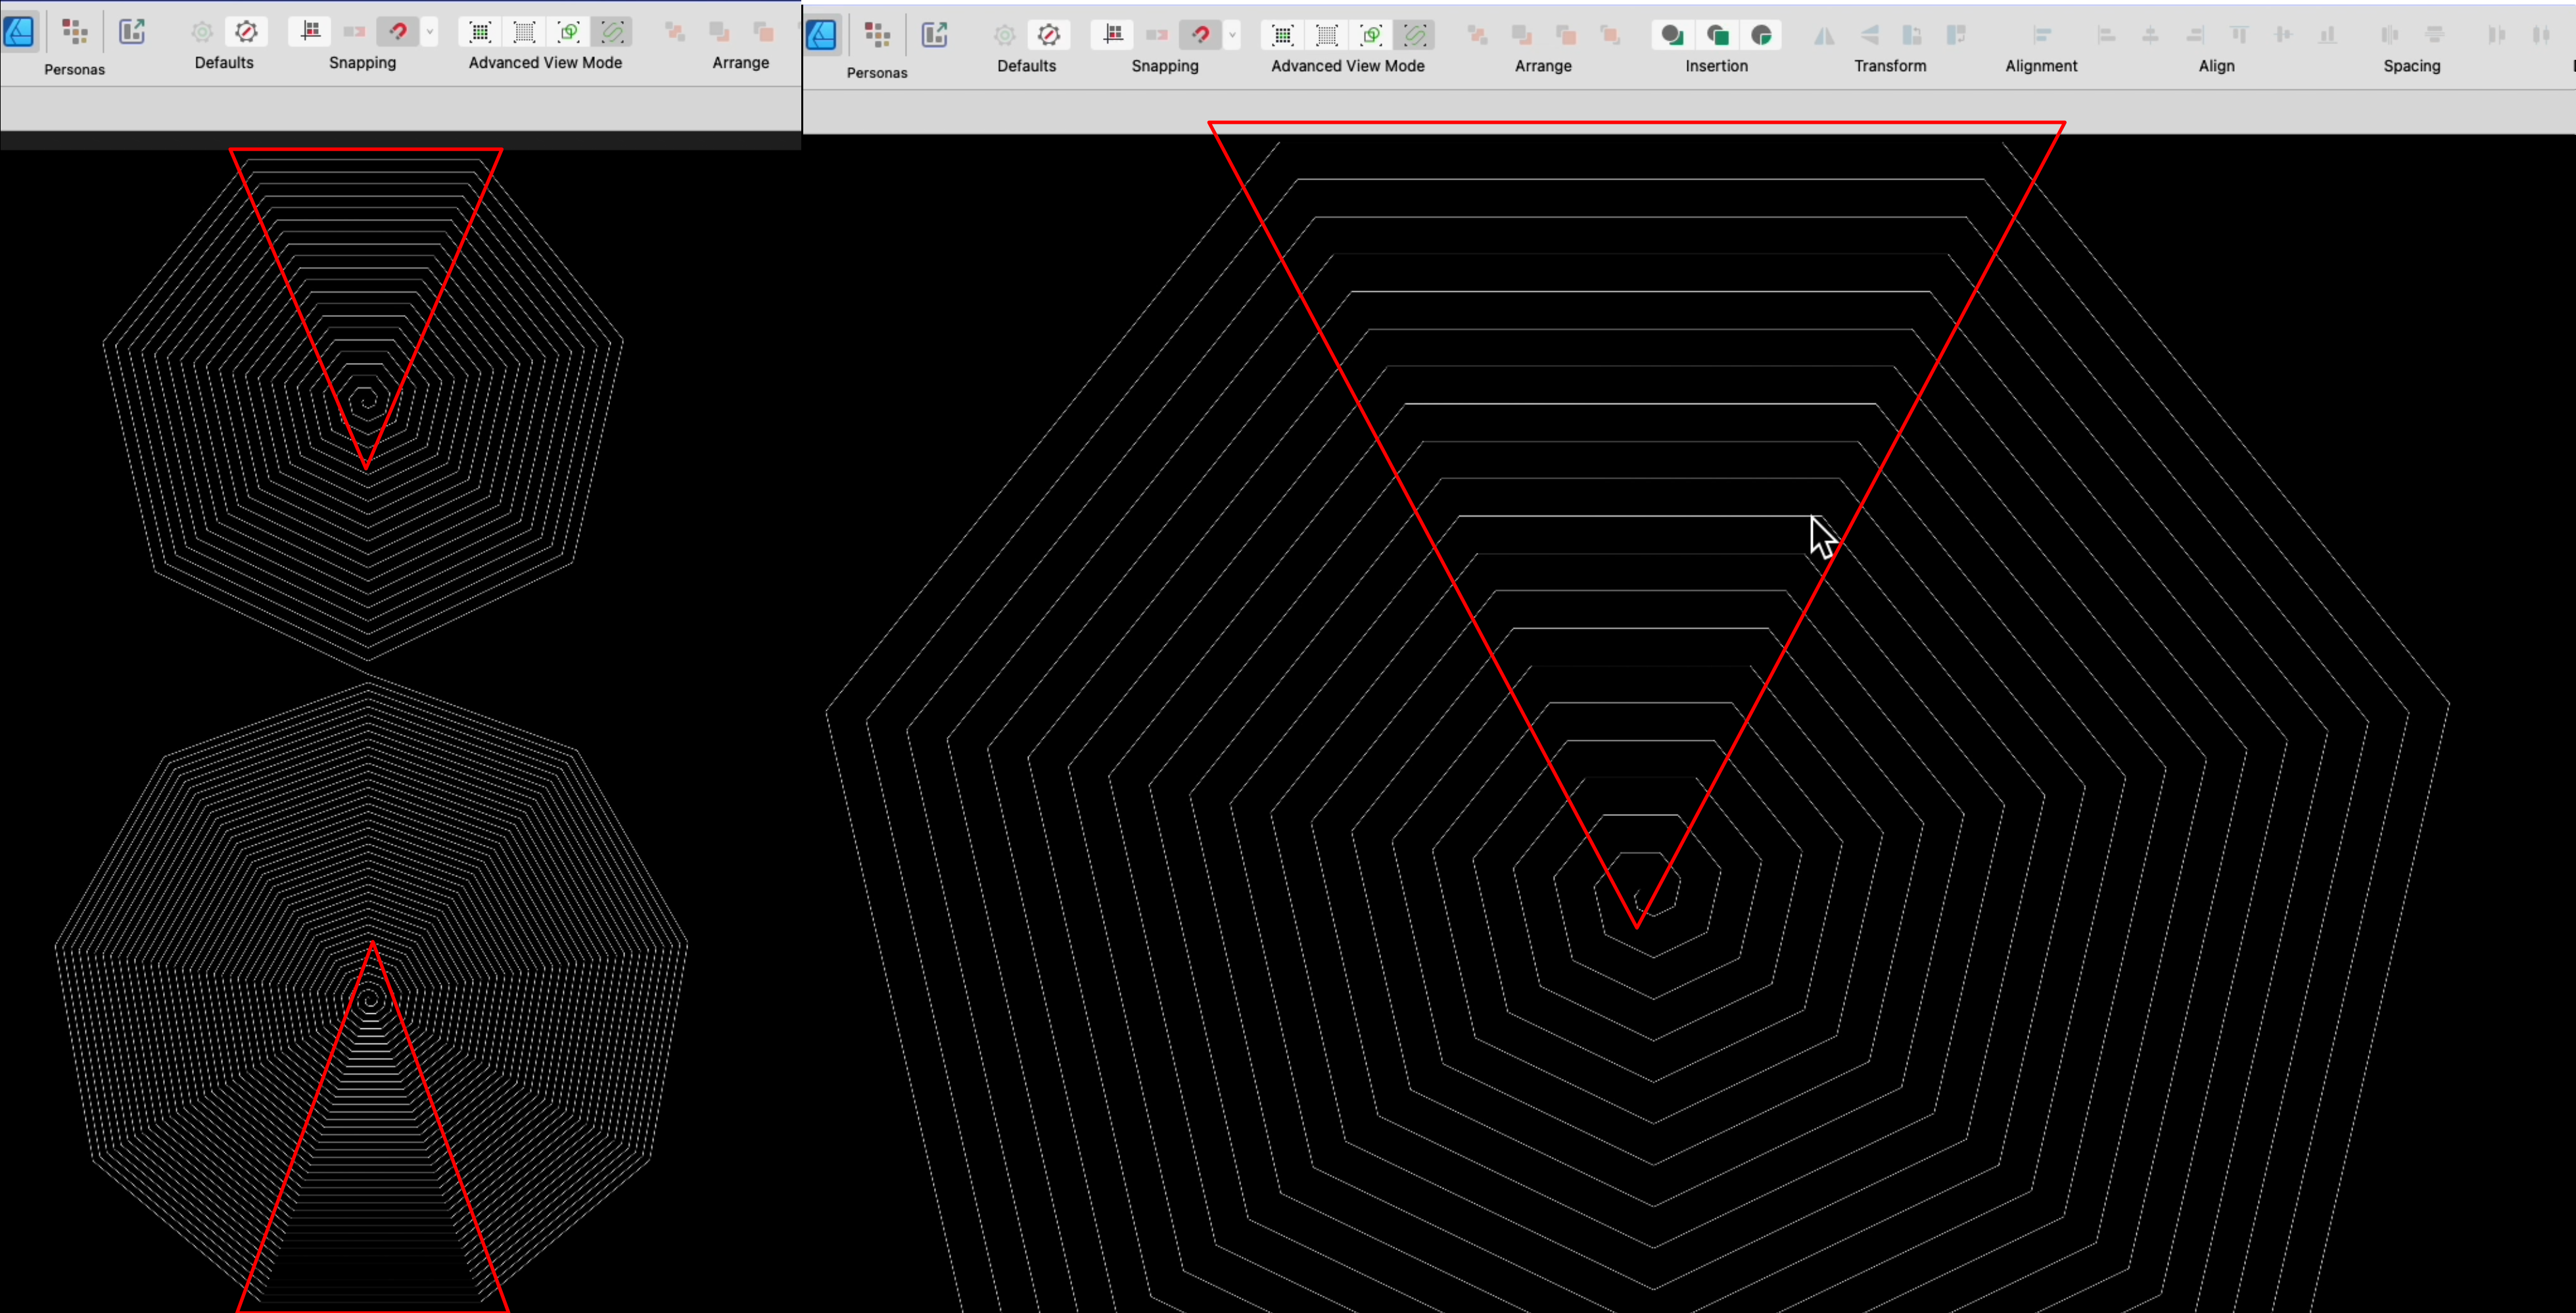This screenshot has height=1313, width=2576.
Task: Click Move to Back in right window
Action: 1478,35
